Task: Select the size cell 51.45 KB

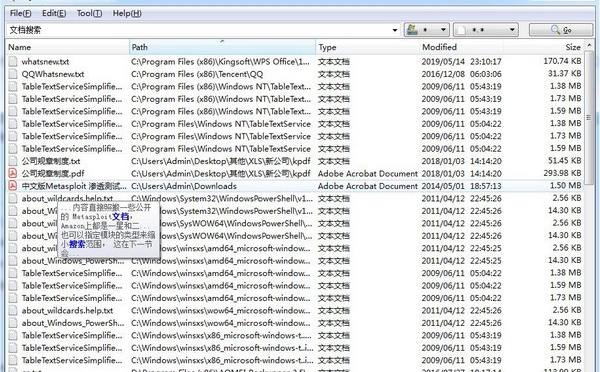Action: coord(564,160)
